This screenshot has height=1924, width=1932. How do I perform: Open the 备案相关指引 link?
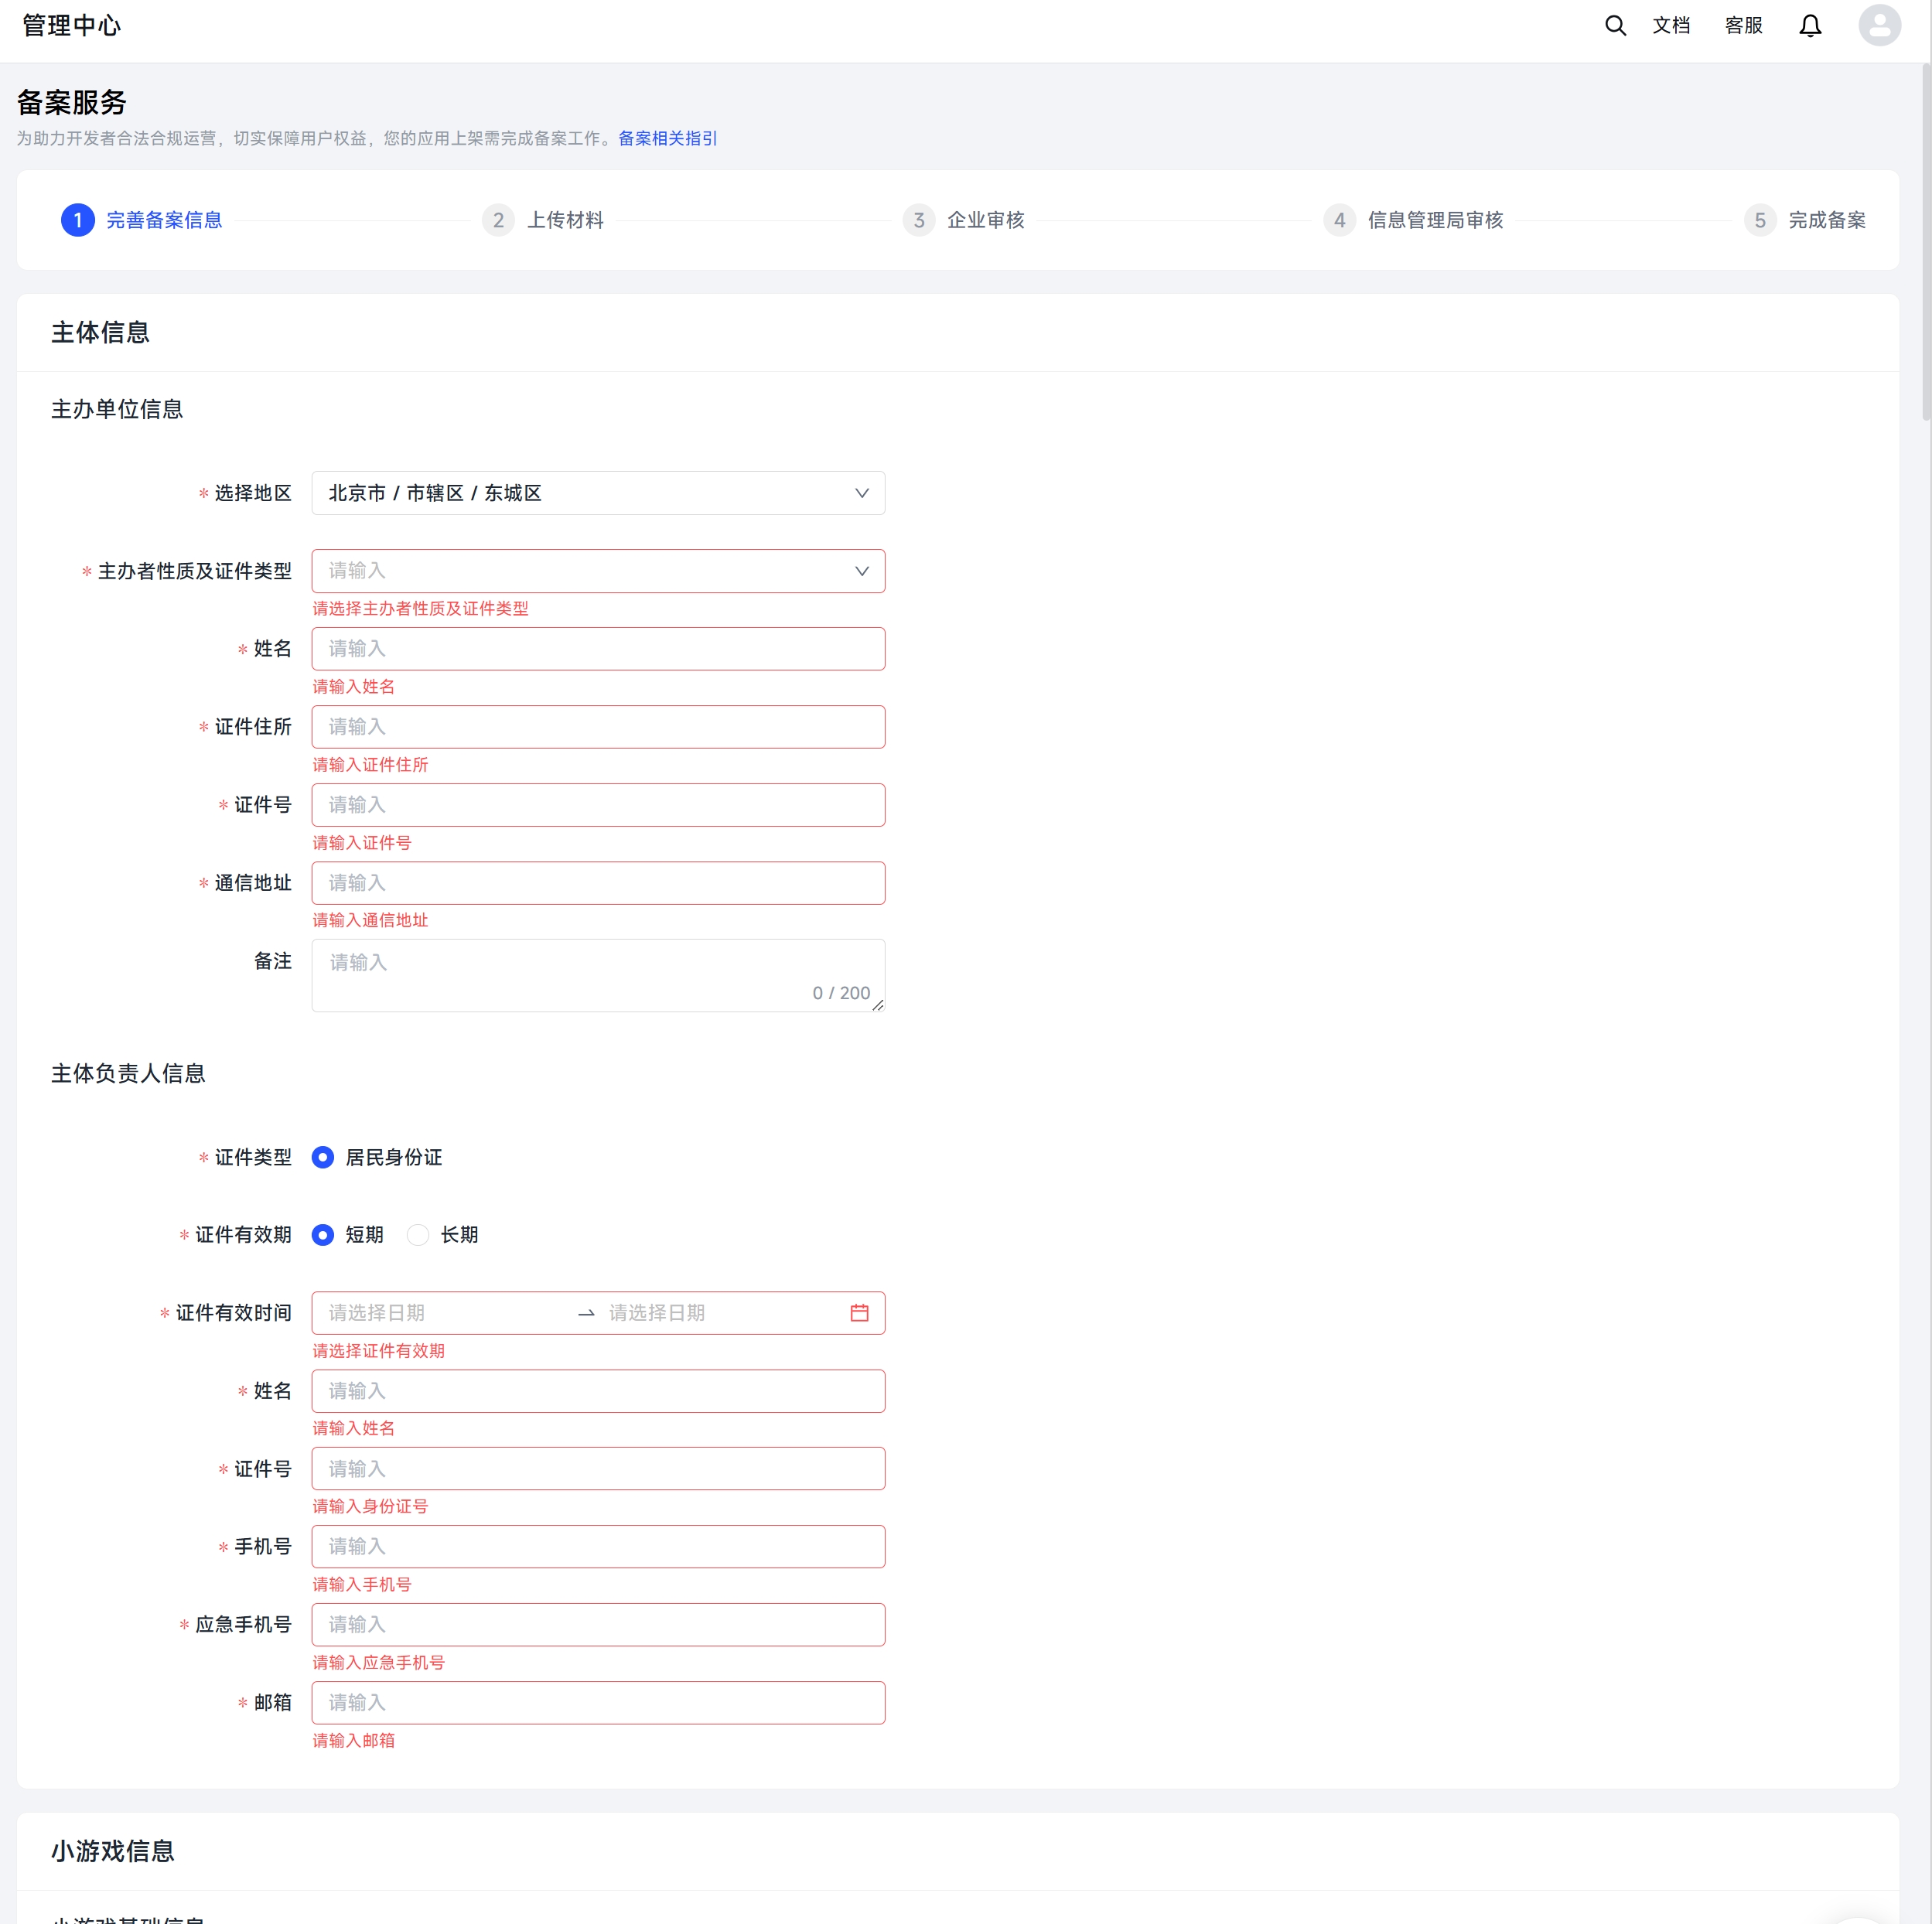tap(667, 138)
